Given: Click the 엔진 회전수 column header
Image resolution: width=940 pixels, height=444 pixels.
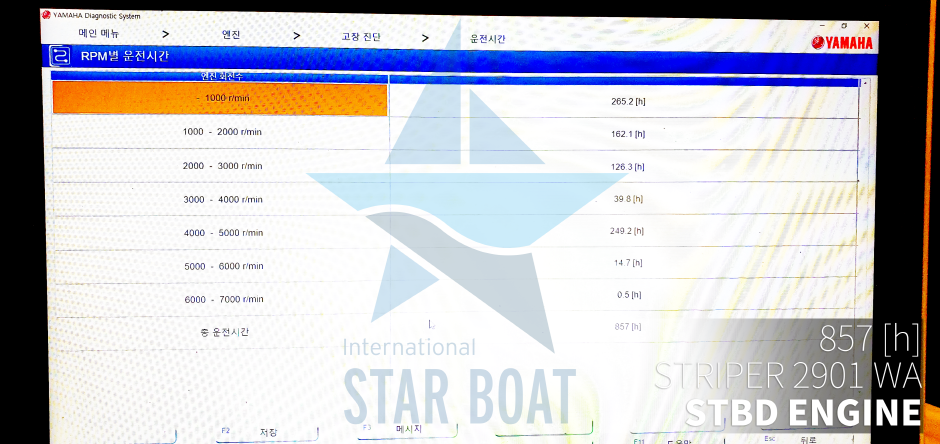Looking at the screenshot, I should (220, 75).
